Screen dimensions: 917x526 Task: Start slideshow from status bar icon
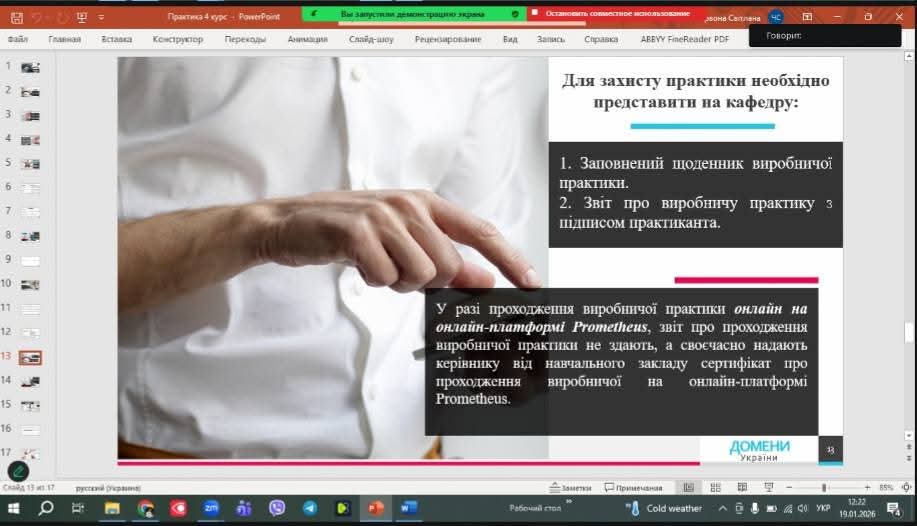pos(768,488)
